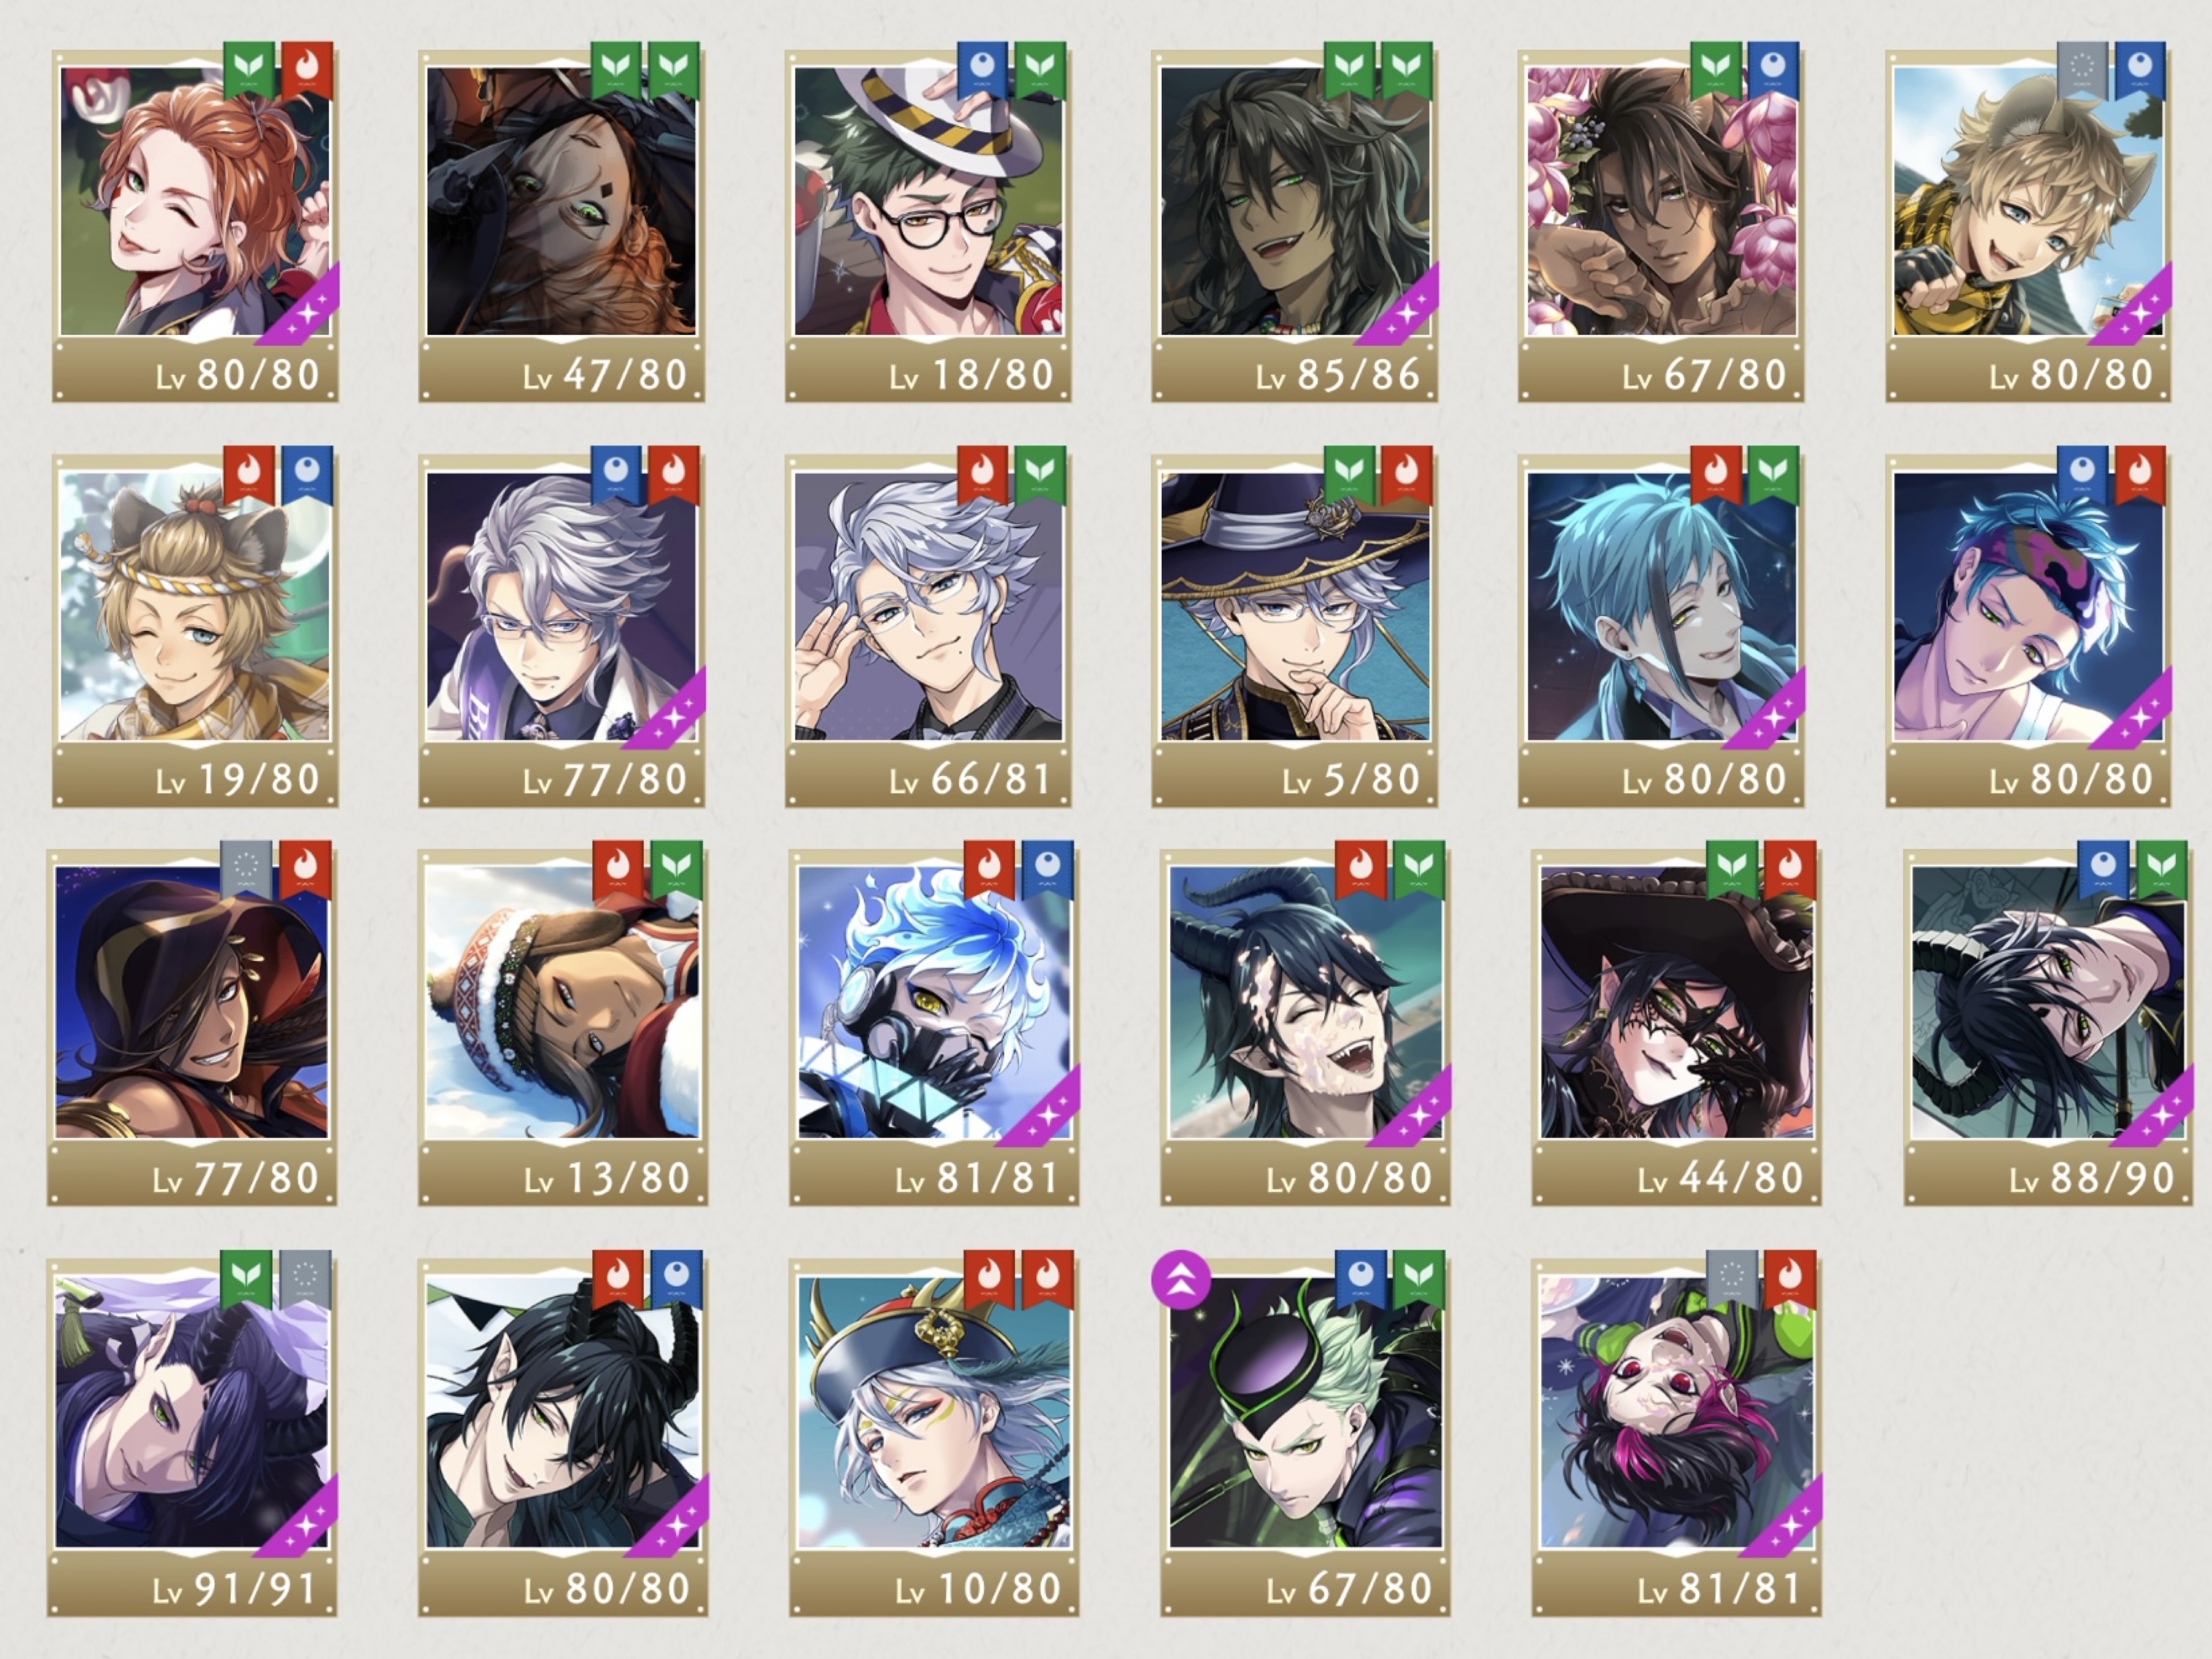This screenshot has width=2212, height=1659.
Task: Click the green flora icon on the Lv 91/91 card
Action: 247,1278
